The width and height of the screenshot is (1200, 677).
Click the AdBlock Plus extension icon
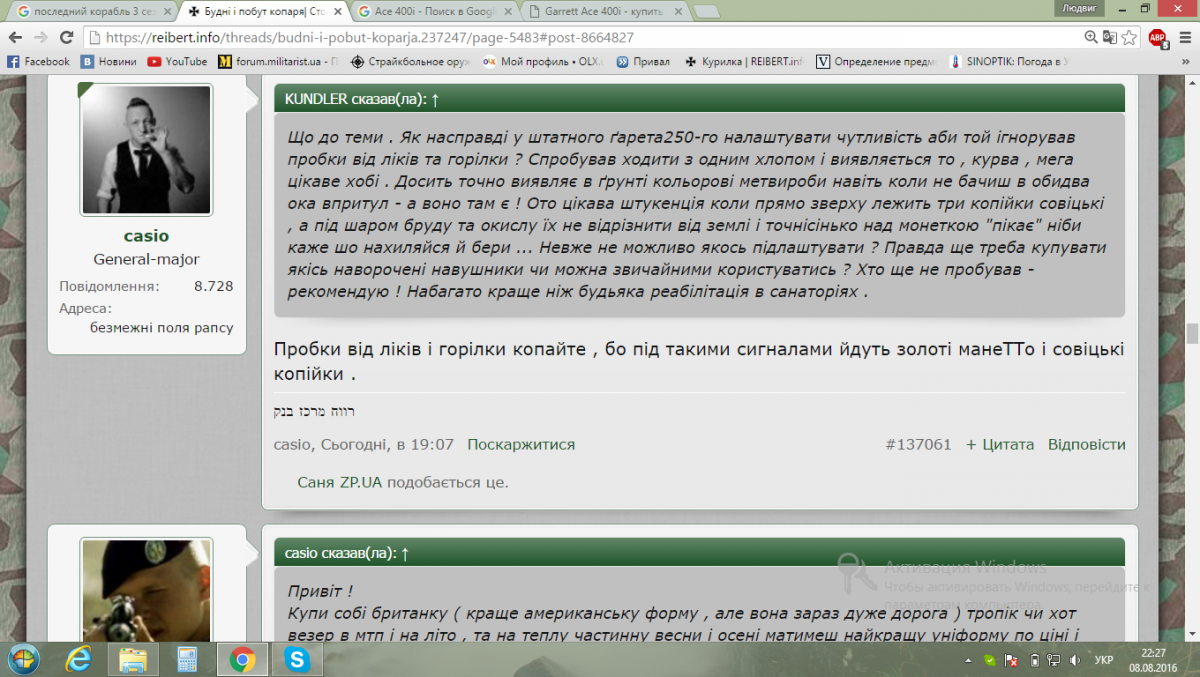point(1157,38)
